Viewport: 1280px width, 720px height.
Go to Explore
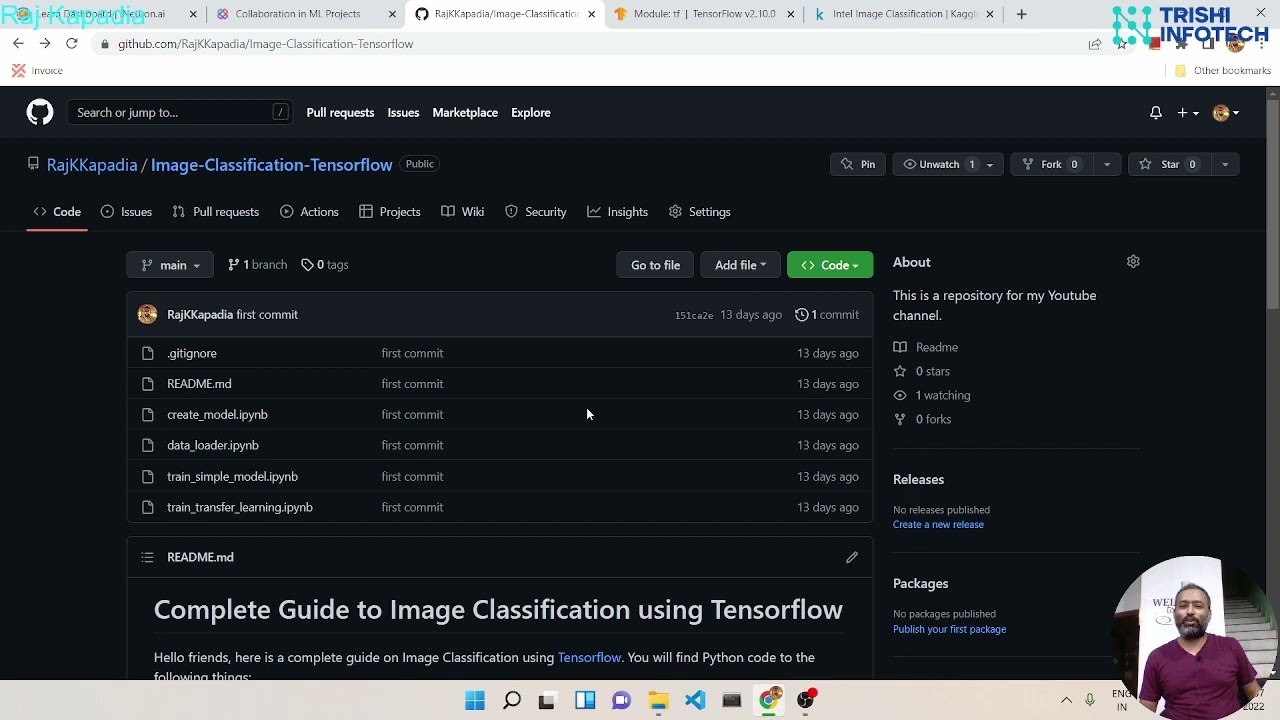[531, 112]
